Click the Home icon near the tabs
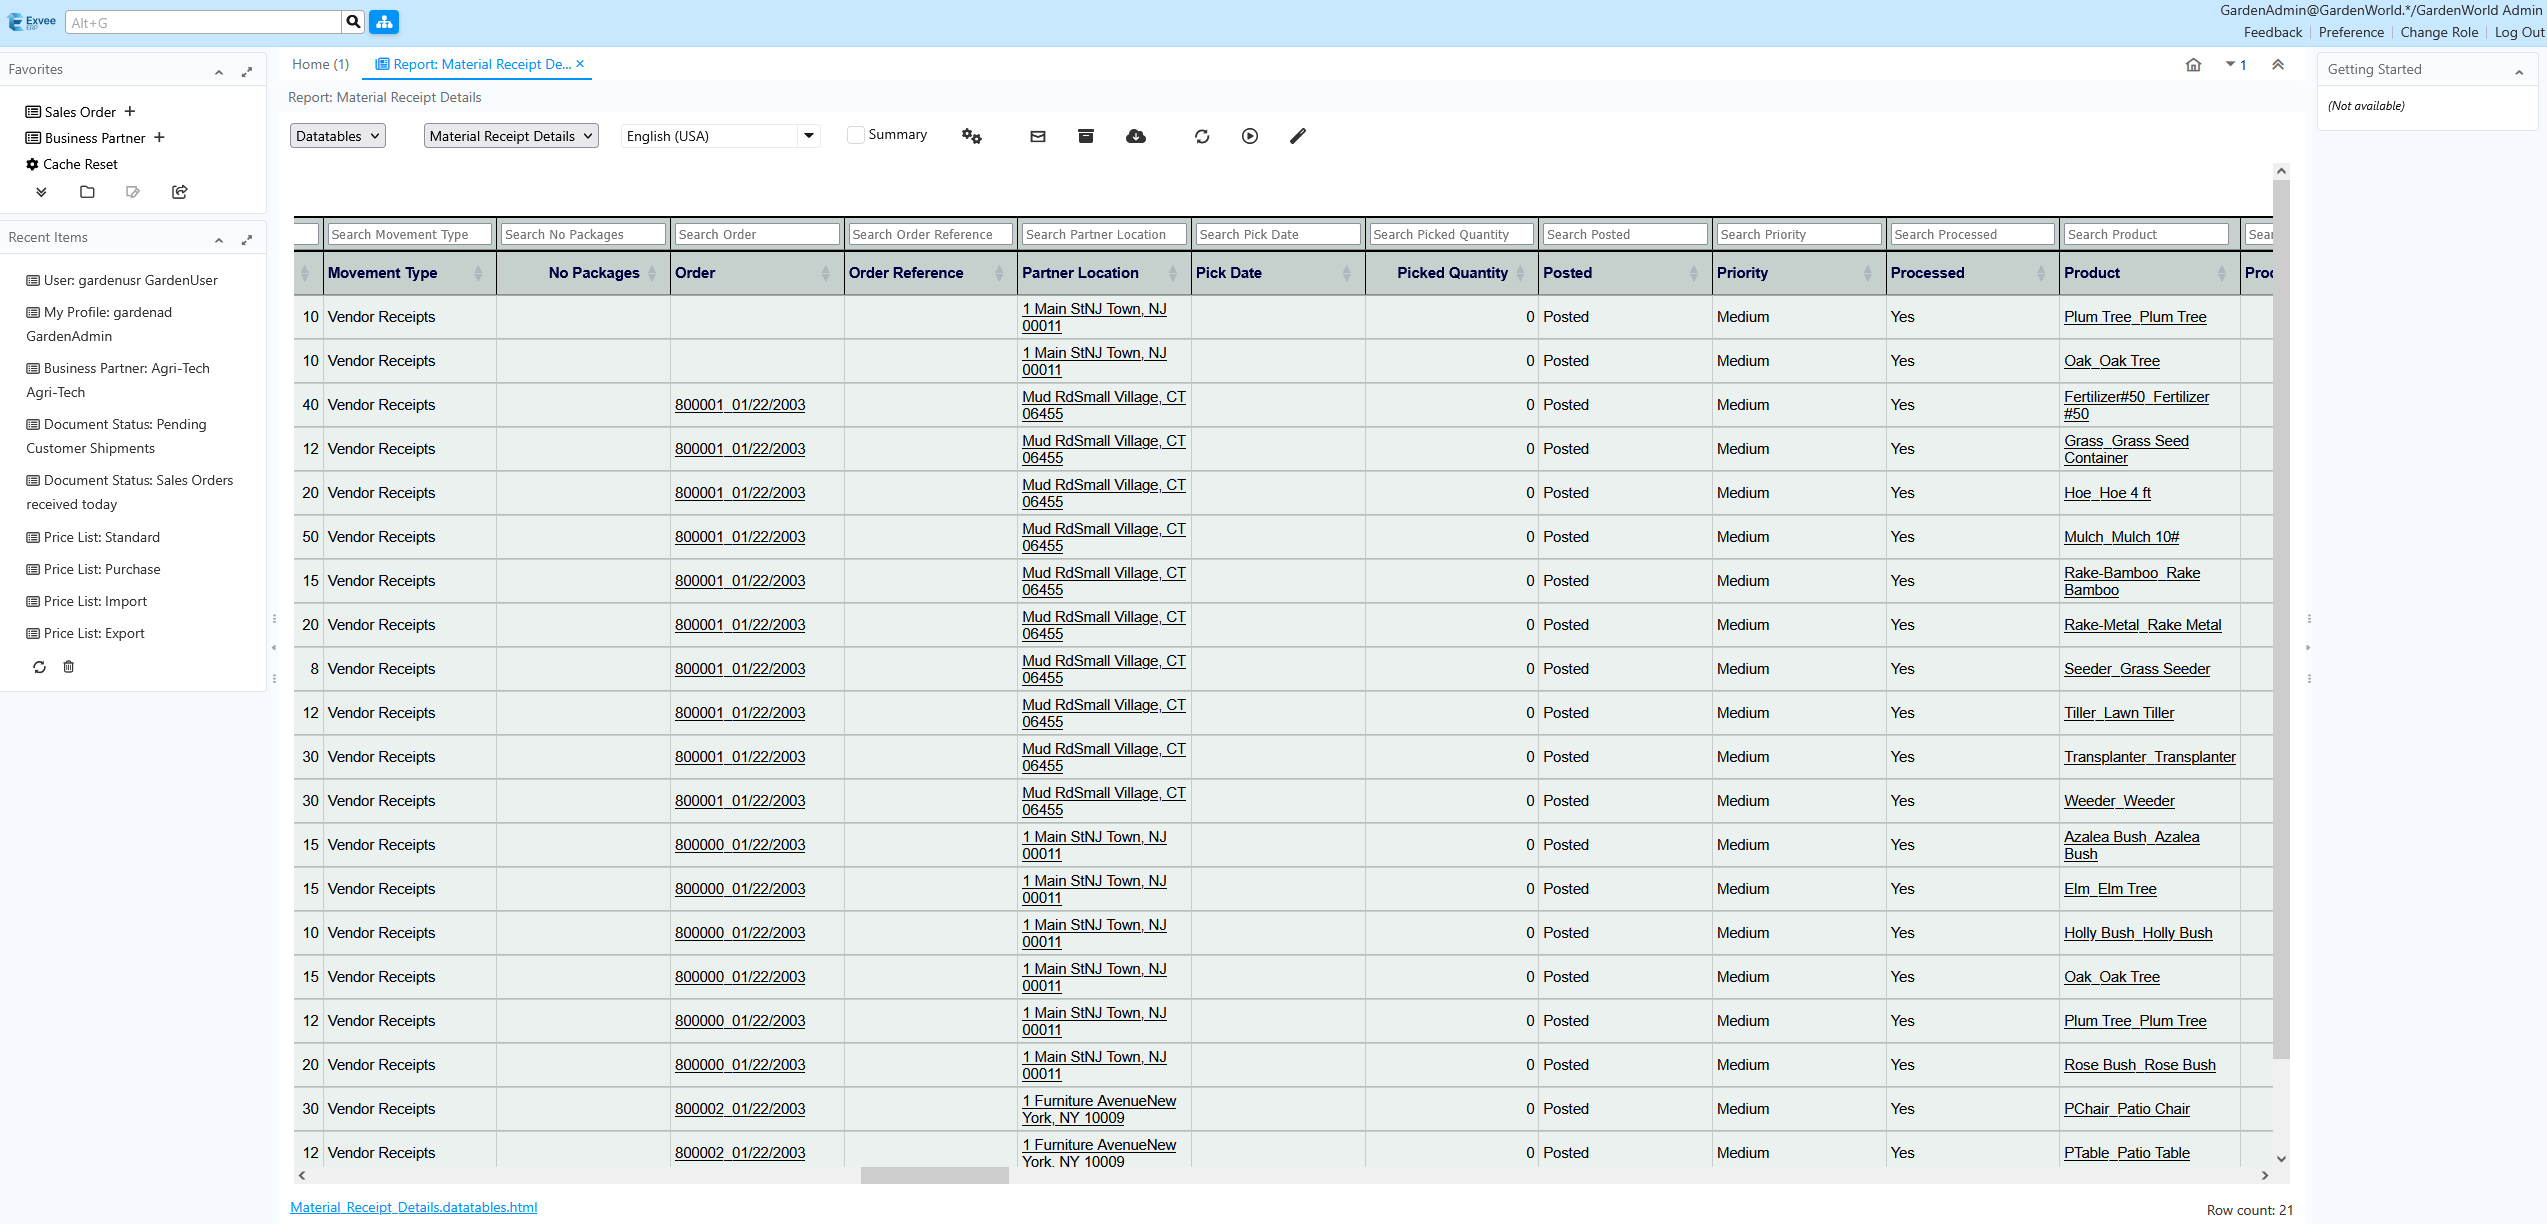 pyautogui.click(x=2193, y=64)
